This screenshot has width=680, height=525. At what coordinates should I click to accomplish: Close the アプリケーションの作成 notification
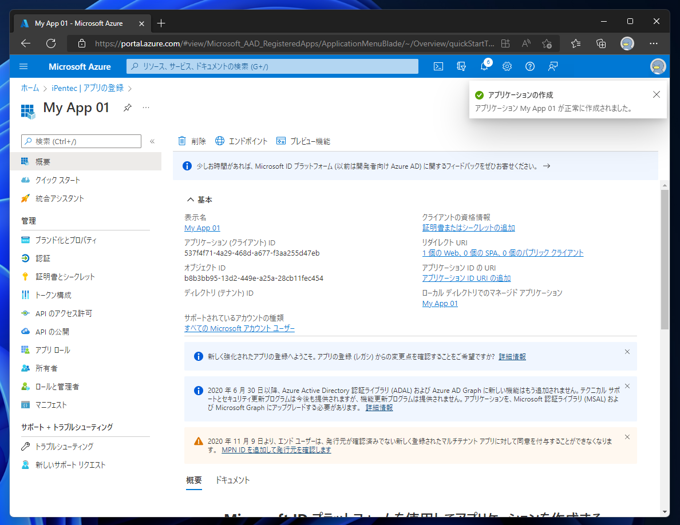(656, 95)
